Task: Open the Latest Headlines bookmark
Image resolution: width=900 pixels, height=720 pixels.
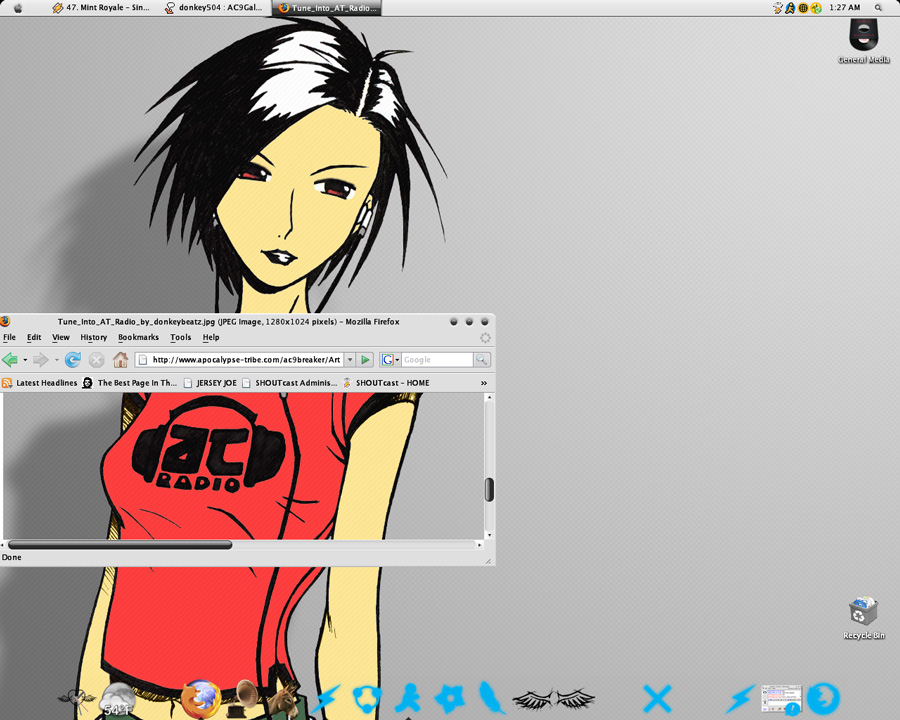Action: coord(40,383)
